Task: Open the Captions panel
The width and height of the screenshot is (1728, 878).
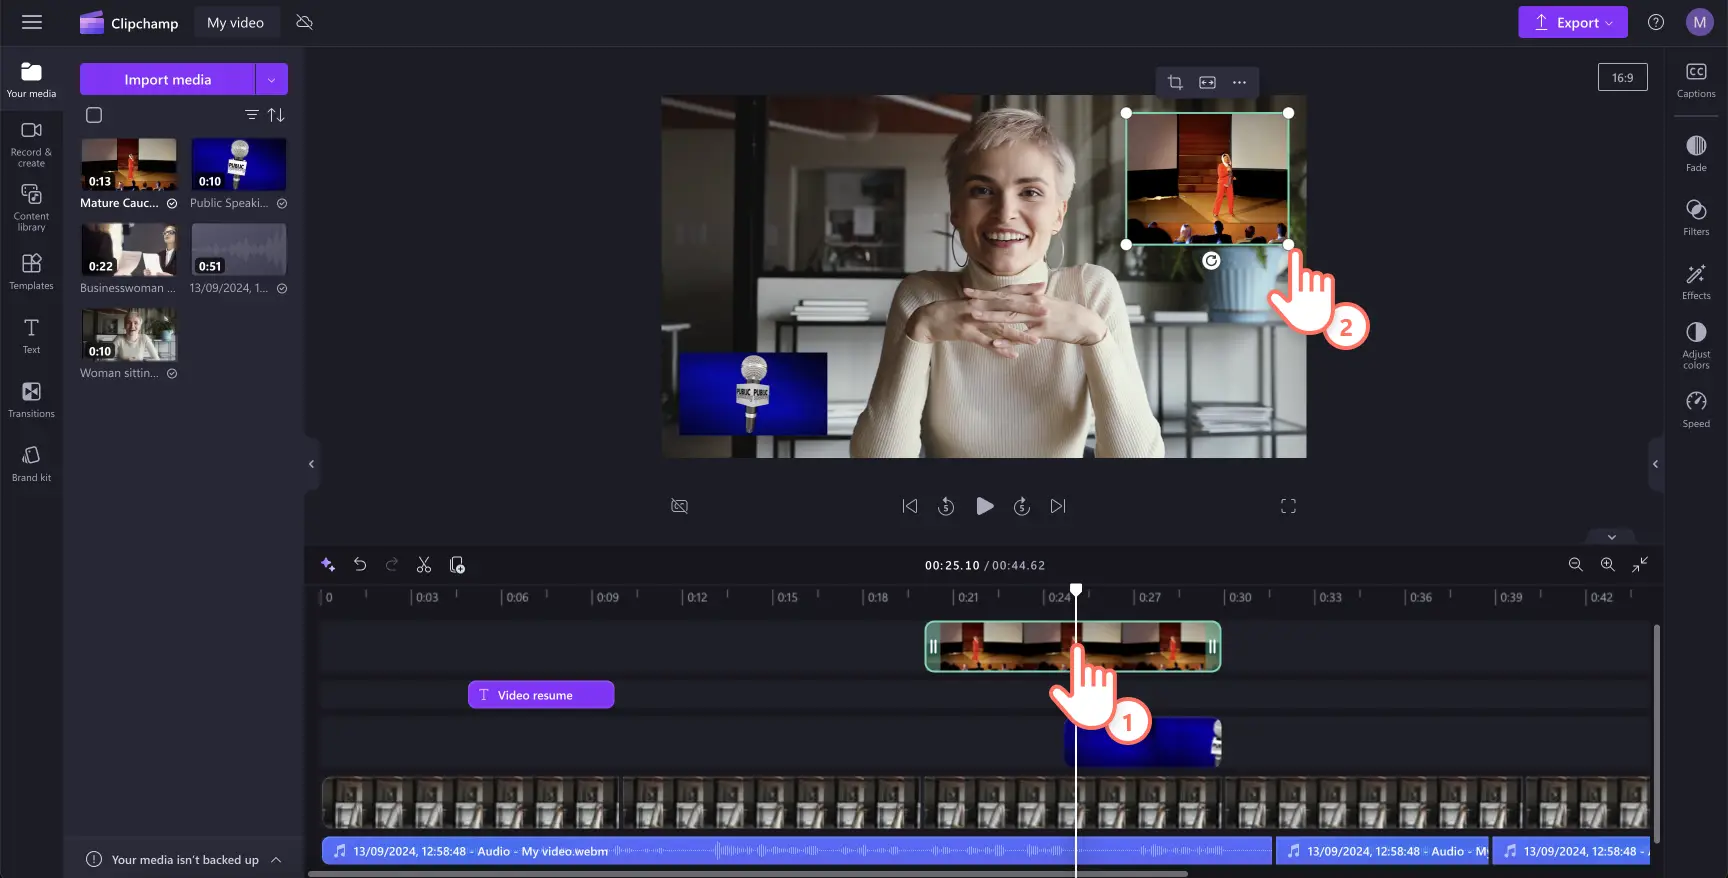Action: point(1696,80)
